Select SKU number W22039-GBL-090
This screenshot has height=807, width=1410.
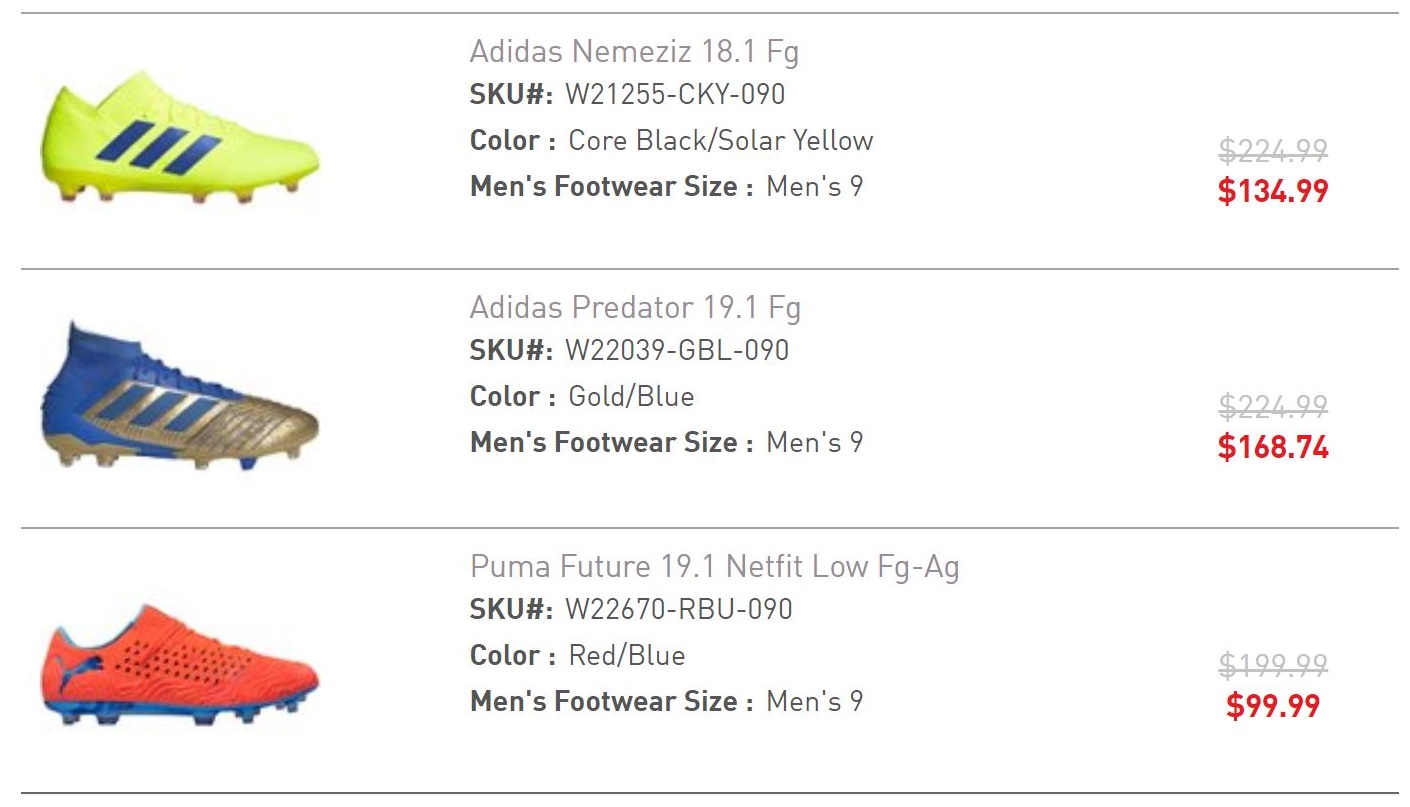tap(677, 351)
